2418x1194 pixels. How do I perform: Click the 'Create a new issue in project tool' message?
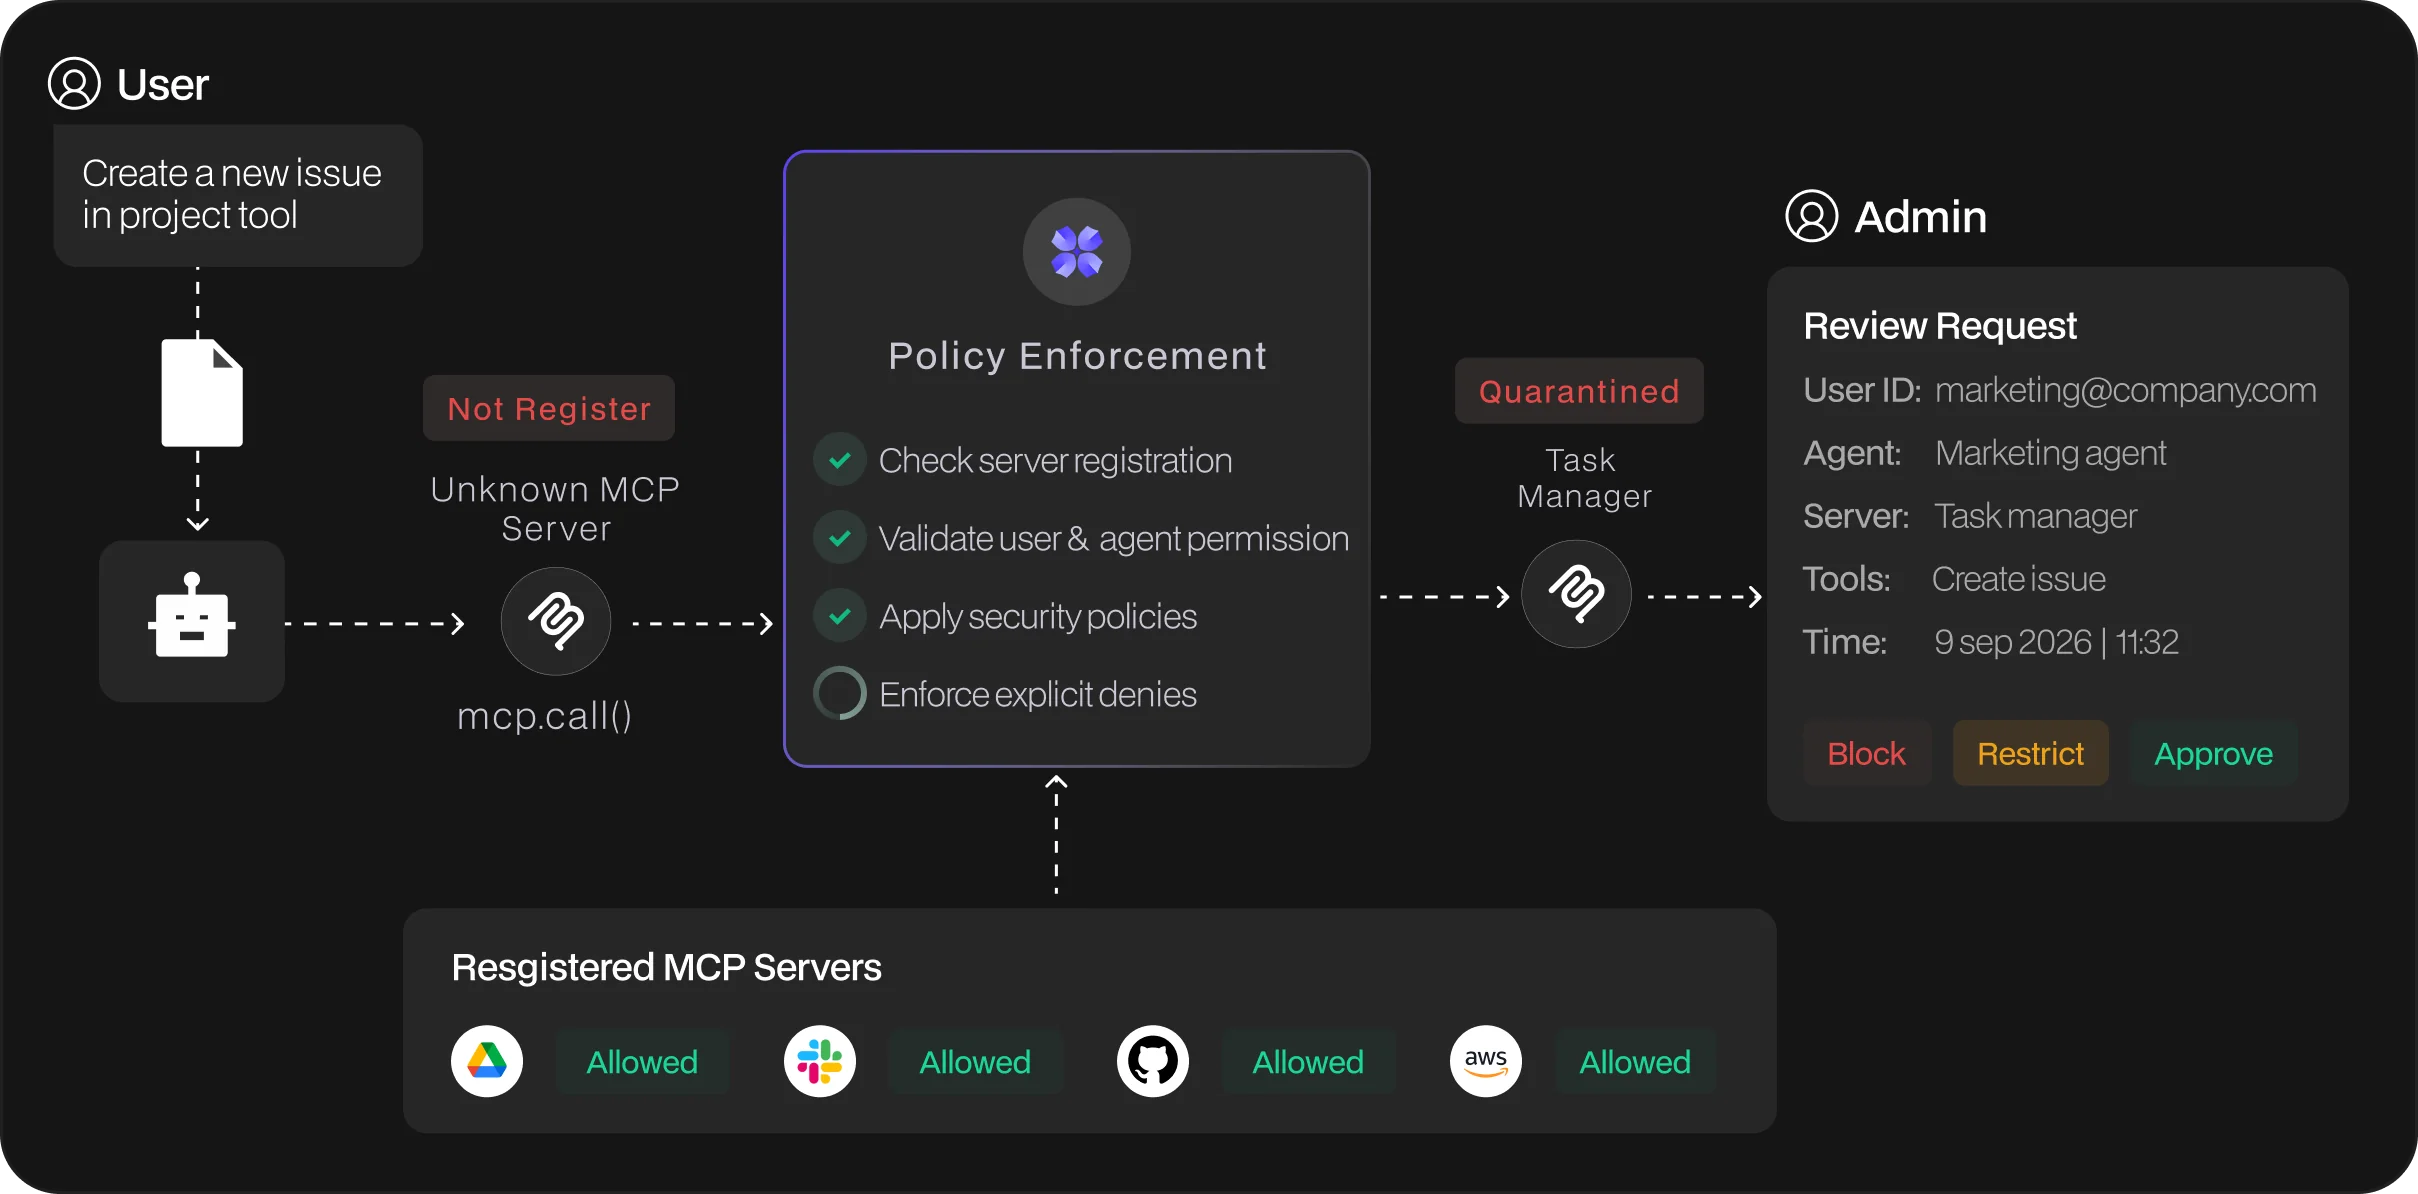238,195
